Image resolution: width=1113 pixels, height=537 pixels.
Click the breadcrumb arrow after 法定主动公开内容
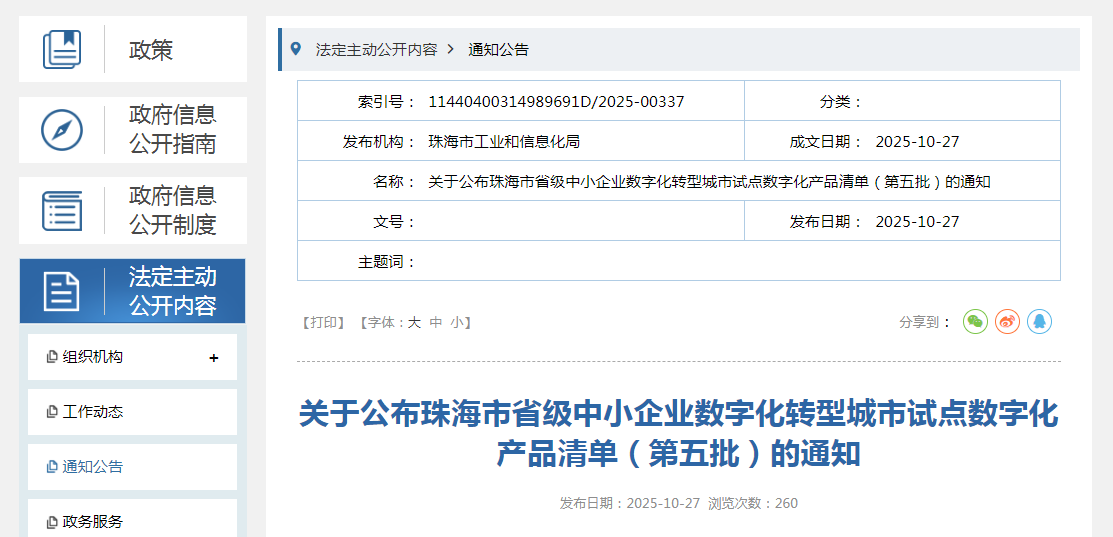(x=450, y=50)
